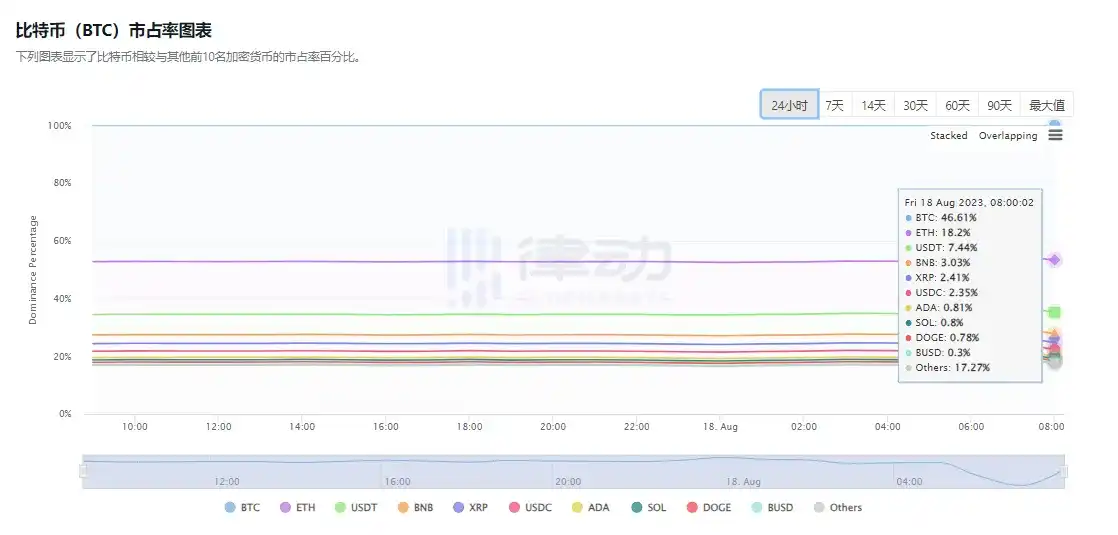Click the Dominance Percentage axis title
This screenshot has height=535, width=1118.
33,270
